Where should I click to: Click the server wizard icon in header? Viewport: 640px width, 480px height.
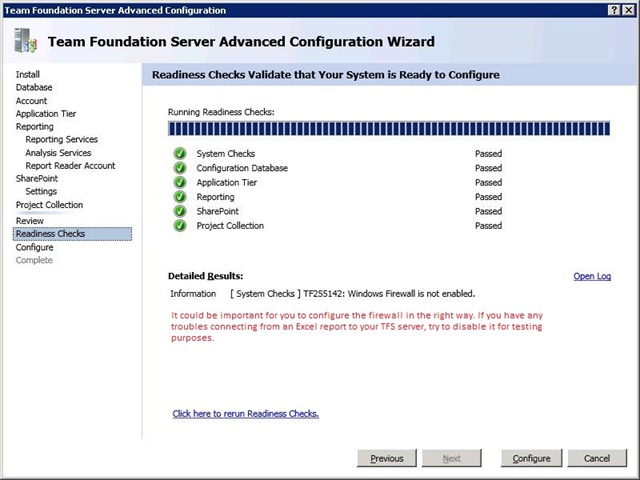point(25,40)
